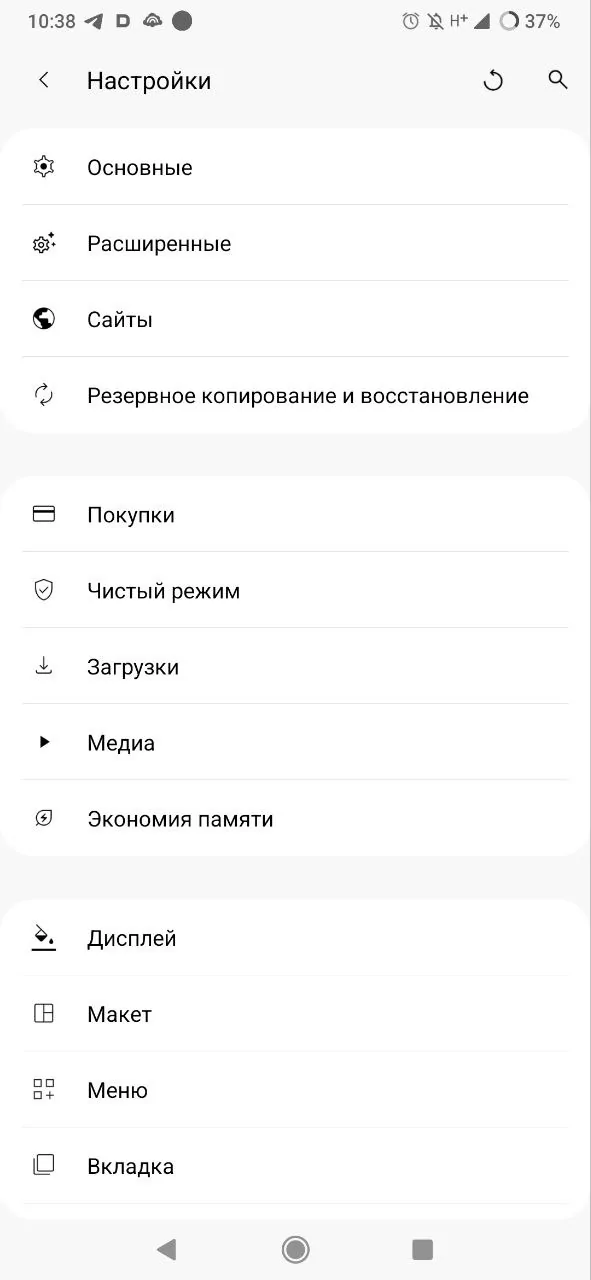The image size is (591, 1280).
Task: Tap the credit card icon for Покупки
Action: tap(43, 514)
